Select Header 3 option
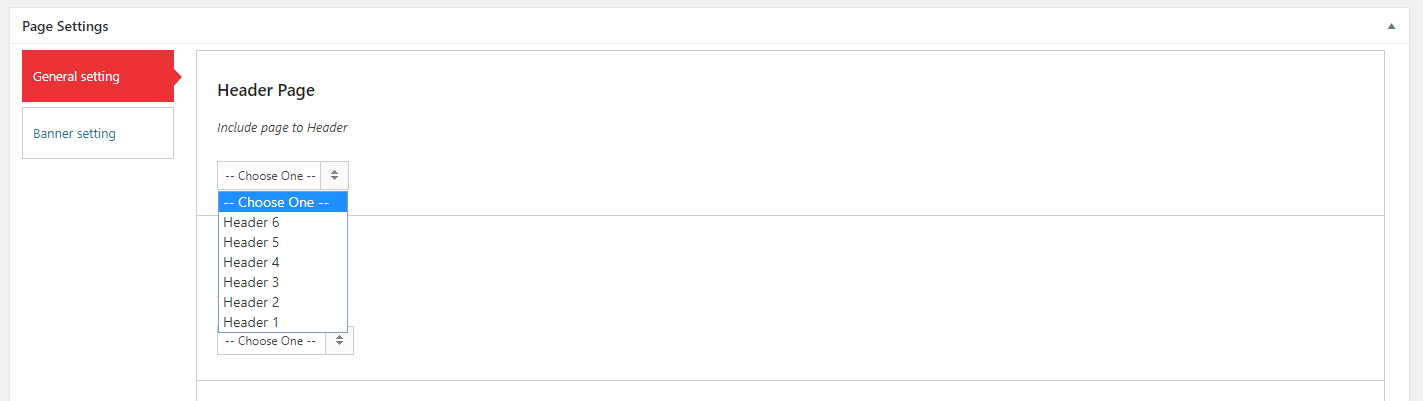Screen dimensions: 1423x401 tap(283, 282)
